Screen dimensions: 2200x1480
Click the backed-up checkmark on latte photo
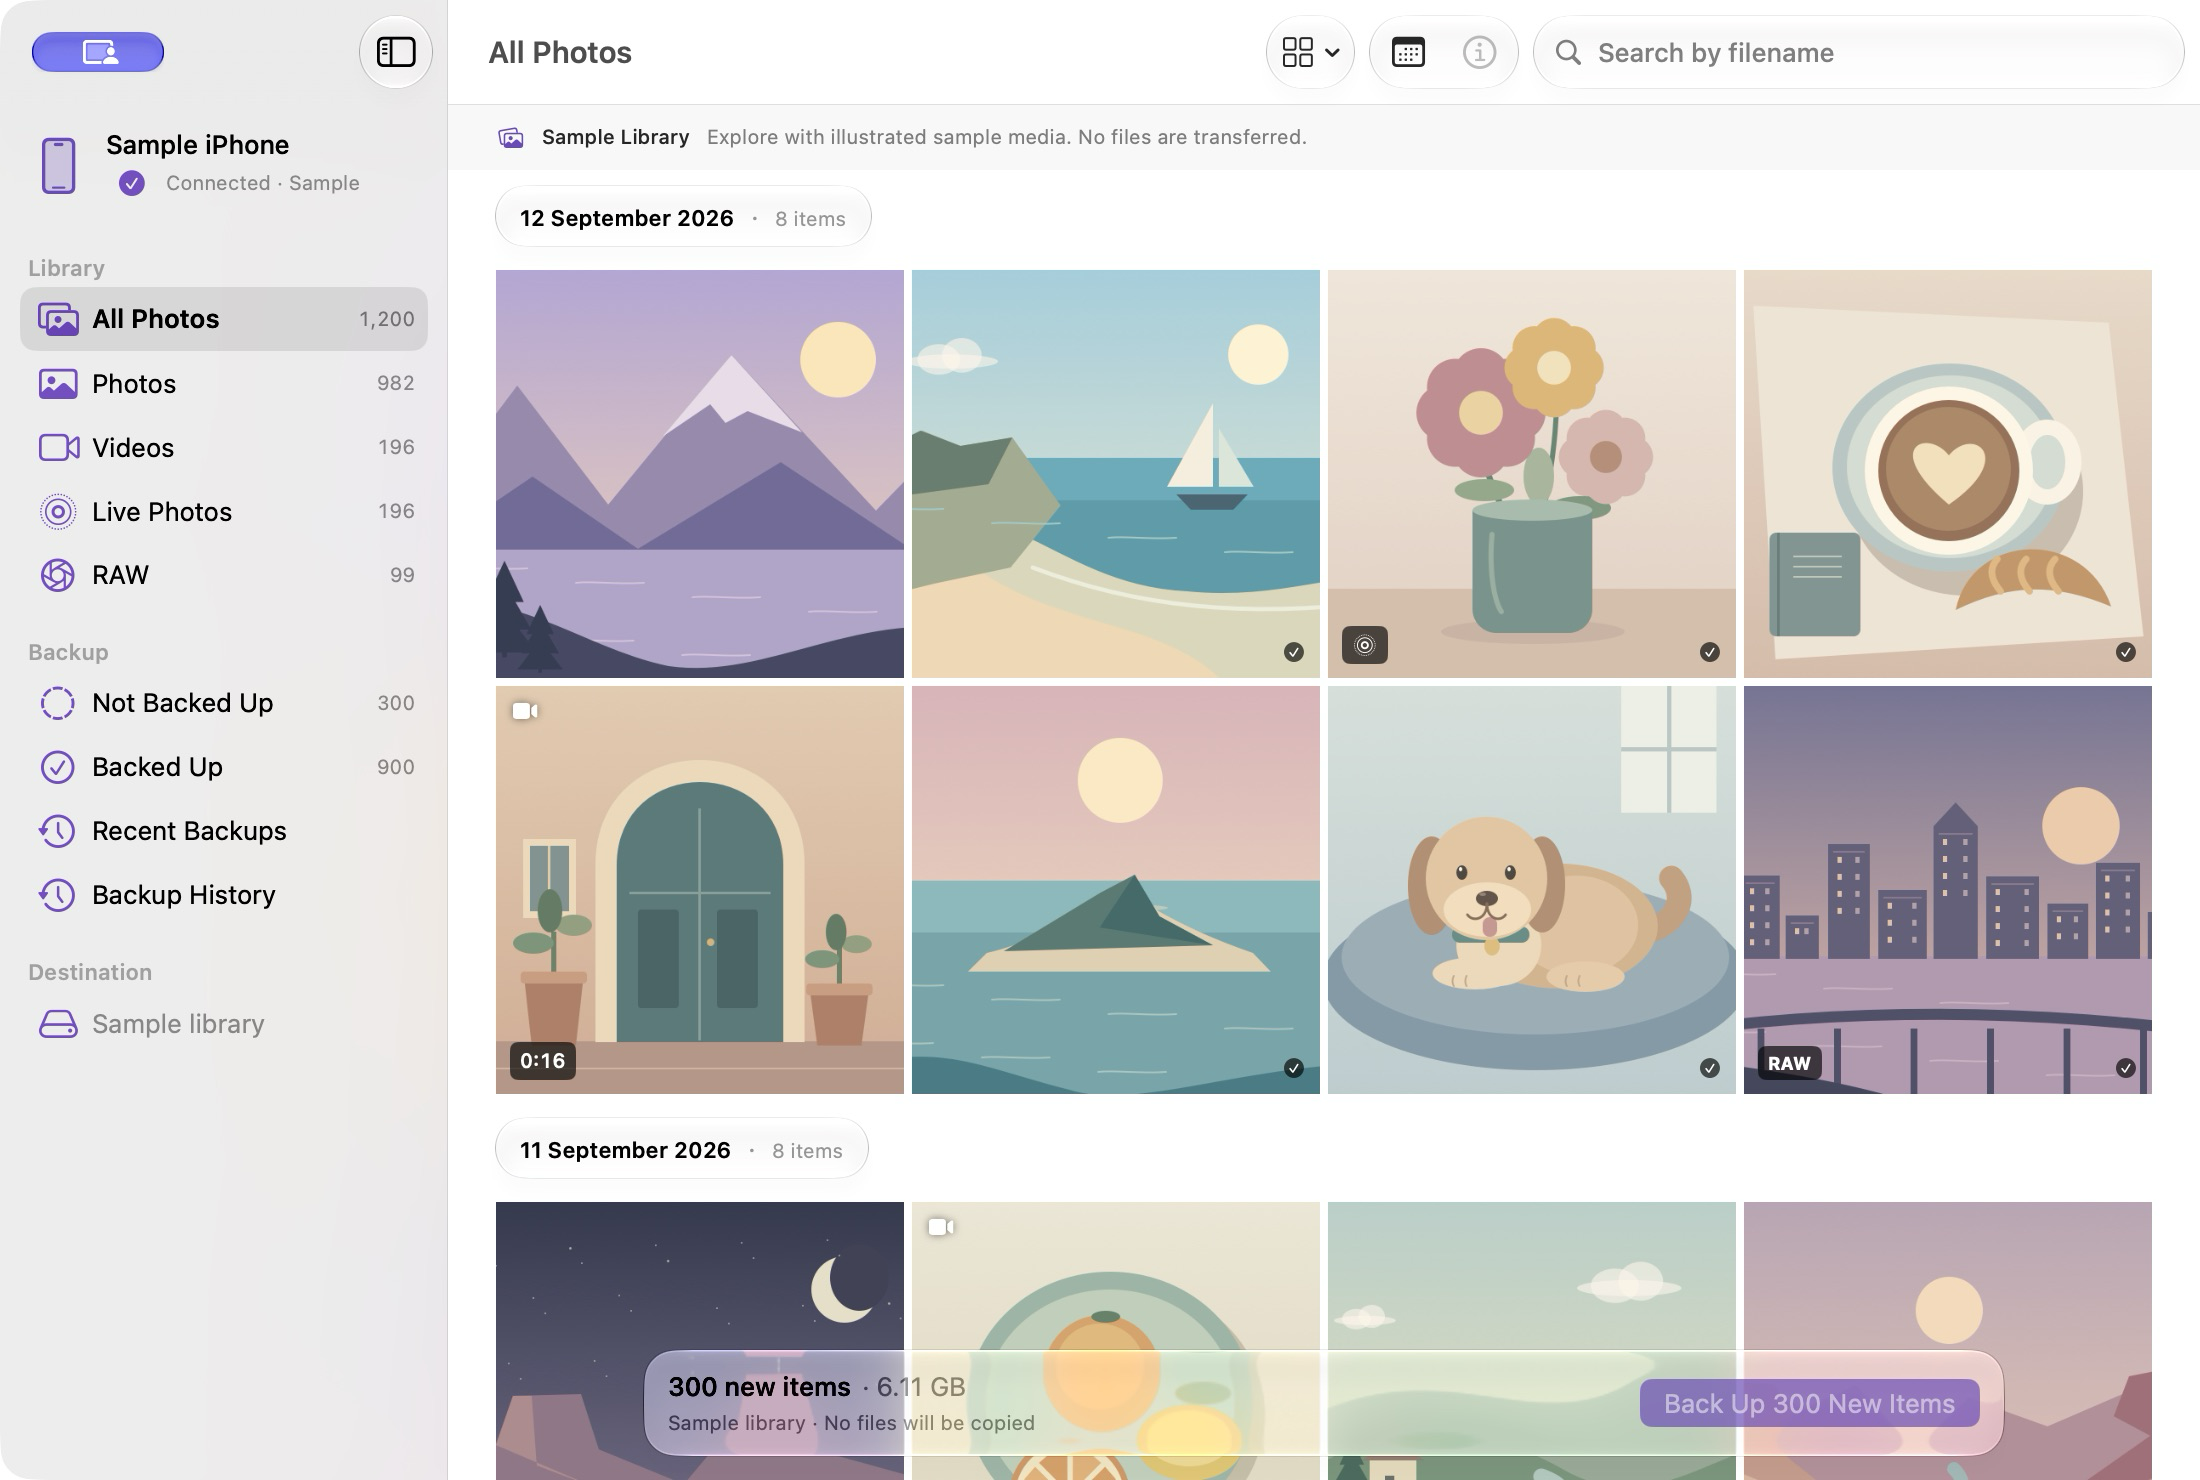click(x=2126, y=652)
